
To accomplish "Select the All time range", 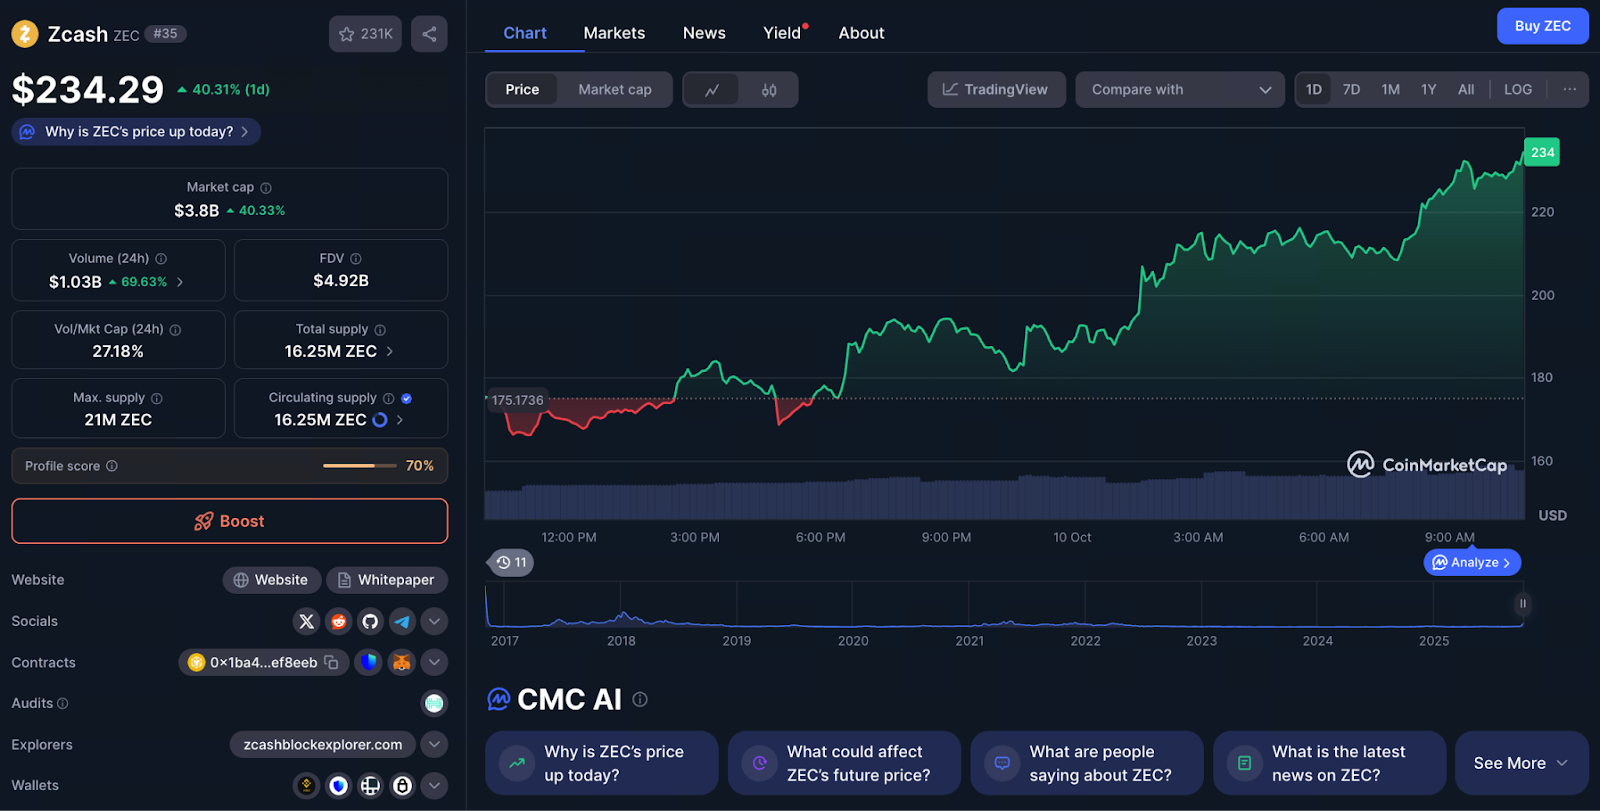I will click(1466, 90).
